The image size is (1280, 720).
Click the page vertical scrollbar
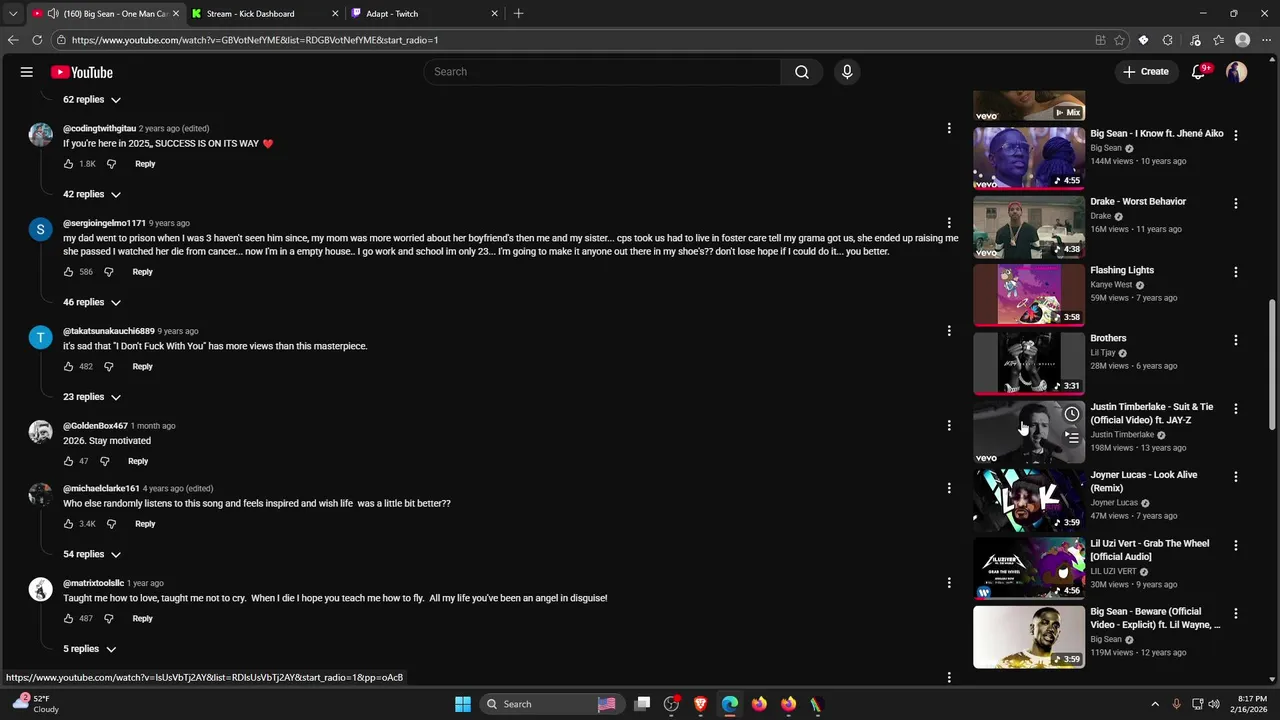[x=1273, y=365]
